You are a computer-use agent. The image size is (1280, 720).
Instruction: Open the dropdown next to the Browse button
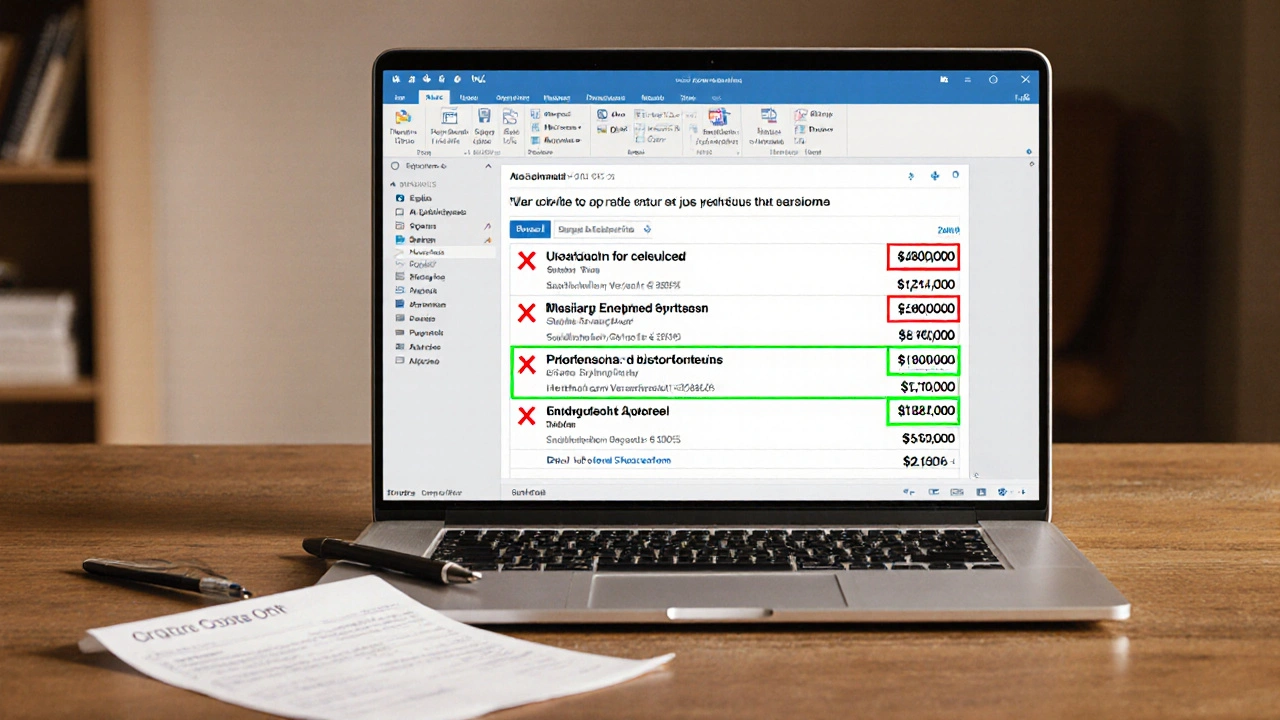[646, 229]
